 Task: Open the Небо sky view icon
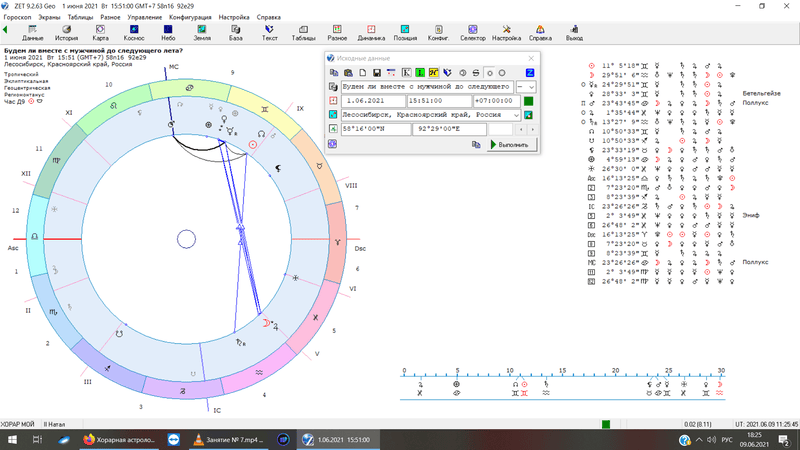point(168,32)
